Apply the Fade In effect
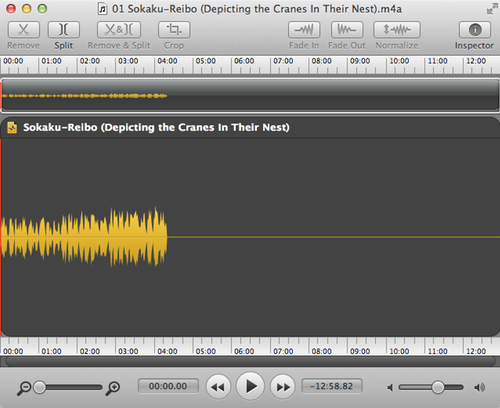The image size is (500, 408). (x=304, y=30)
